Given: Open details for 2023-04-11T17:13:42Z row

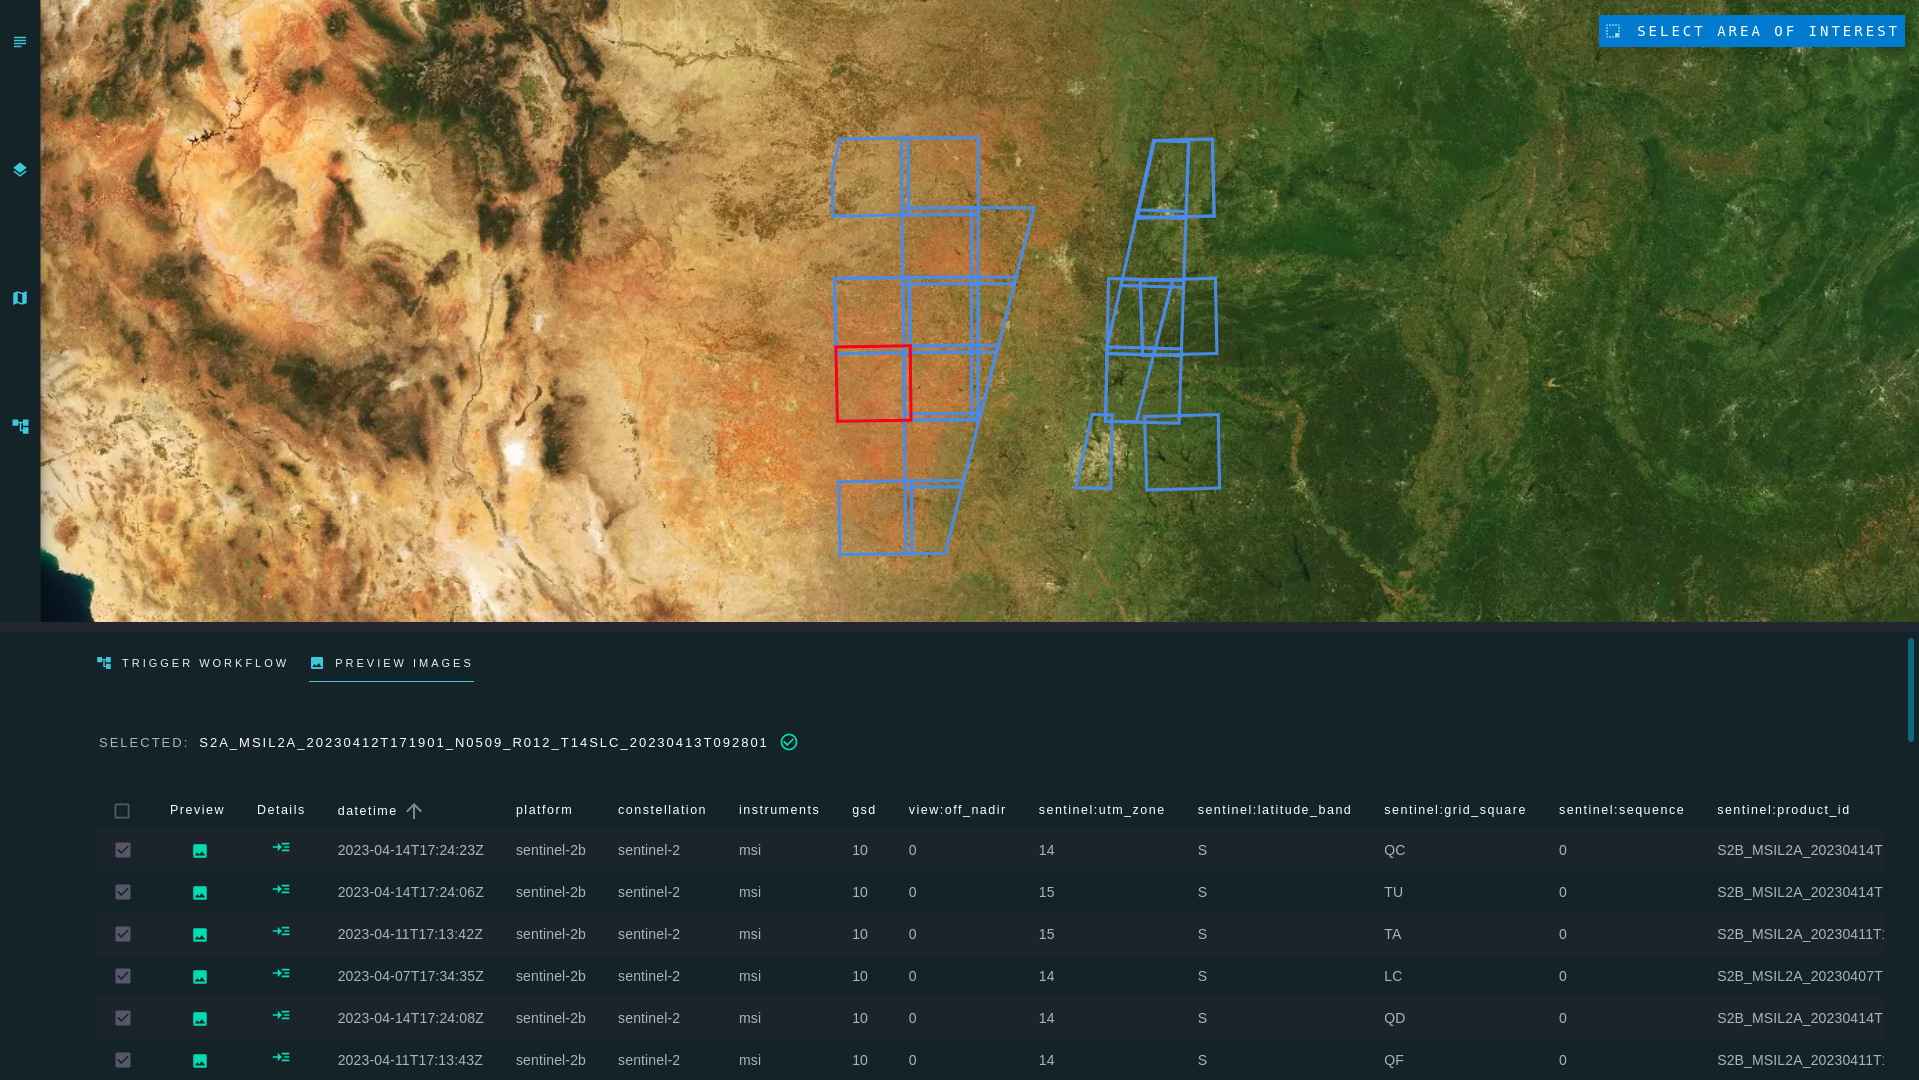Looking at the screenshot, I should click(x=281, y=932).
